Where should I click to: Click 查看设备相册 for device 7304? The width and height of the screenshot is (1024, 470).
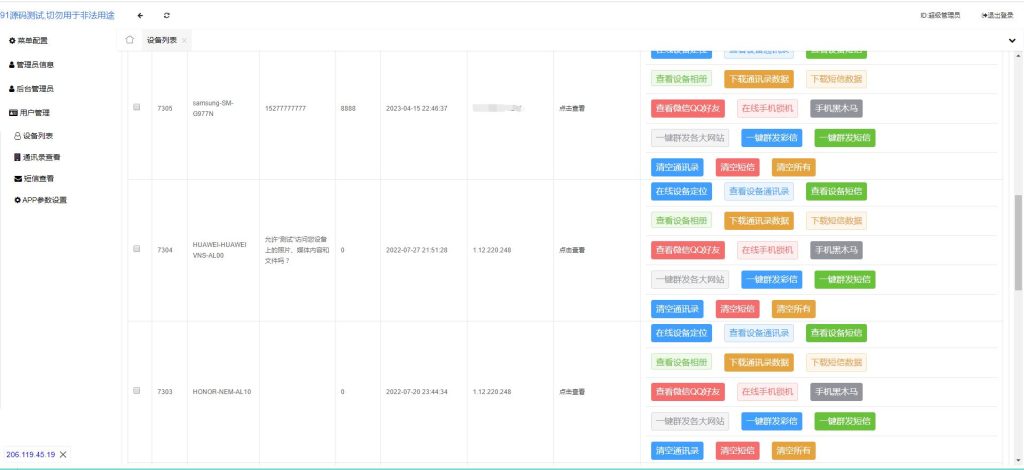(x=681, y=221)
